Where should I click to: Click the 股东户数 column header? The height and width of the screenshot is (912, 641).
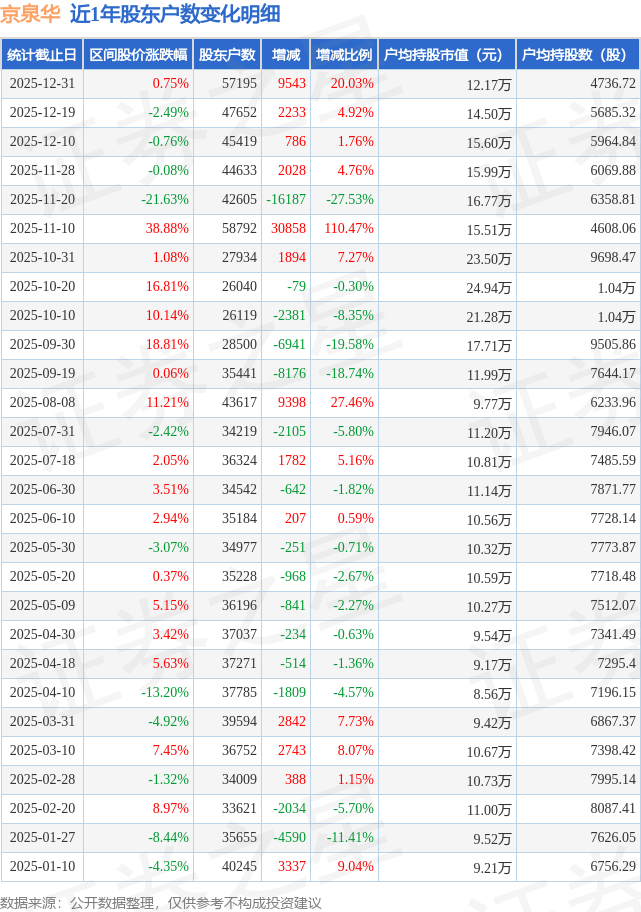(x=227, y=55)
